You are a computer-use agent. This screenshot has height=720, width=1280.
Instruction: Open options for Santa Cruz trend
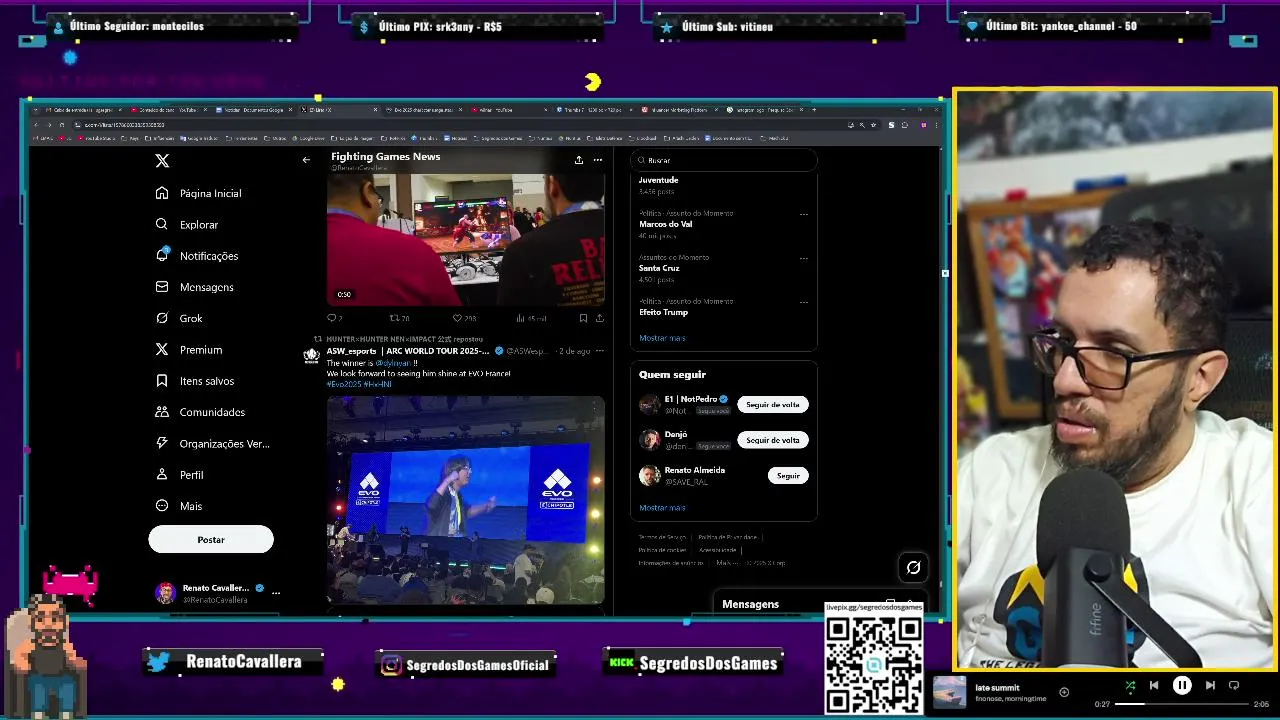(x=803, y=258)
